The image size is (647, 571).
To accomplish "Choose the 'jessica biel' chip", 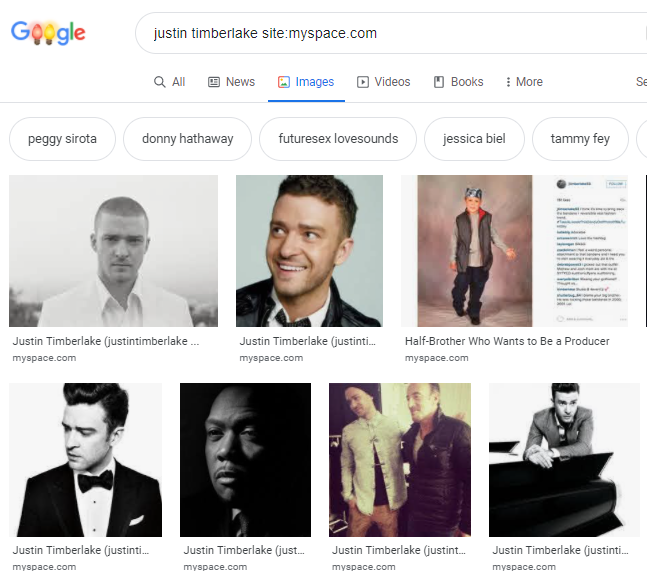I will click(474, 139).
